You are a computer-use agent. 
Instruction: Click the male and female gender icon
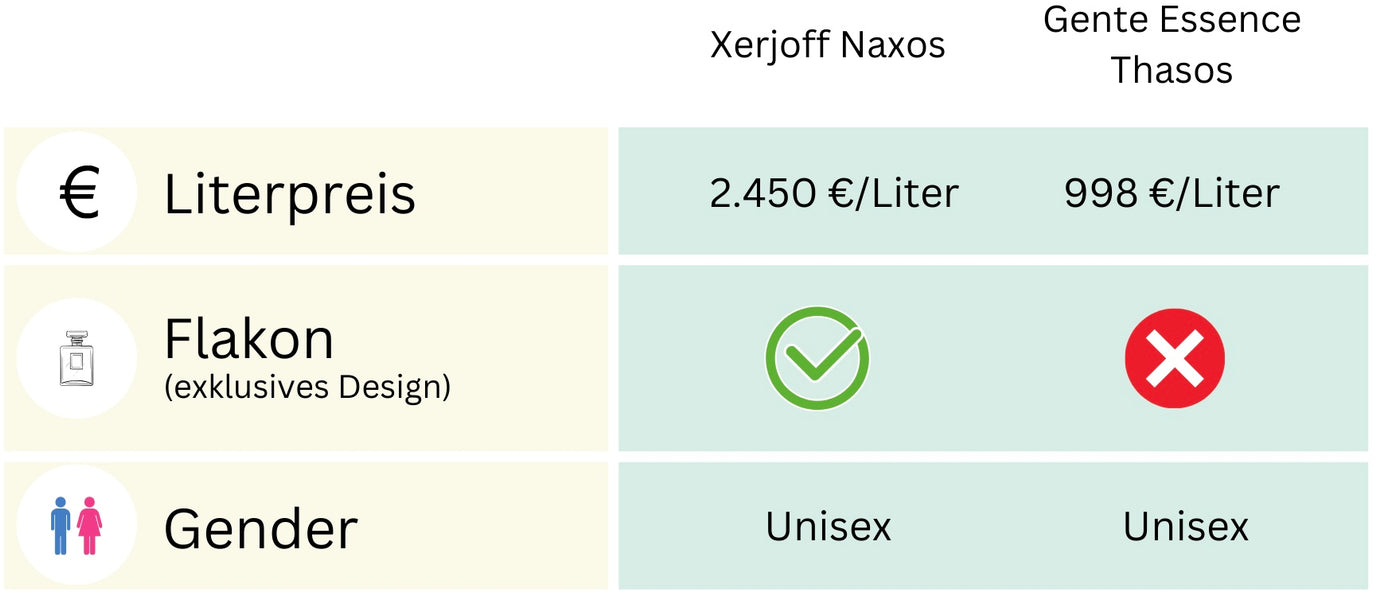(77, 526)
